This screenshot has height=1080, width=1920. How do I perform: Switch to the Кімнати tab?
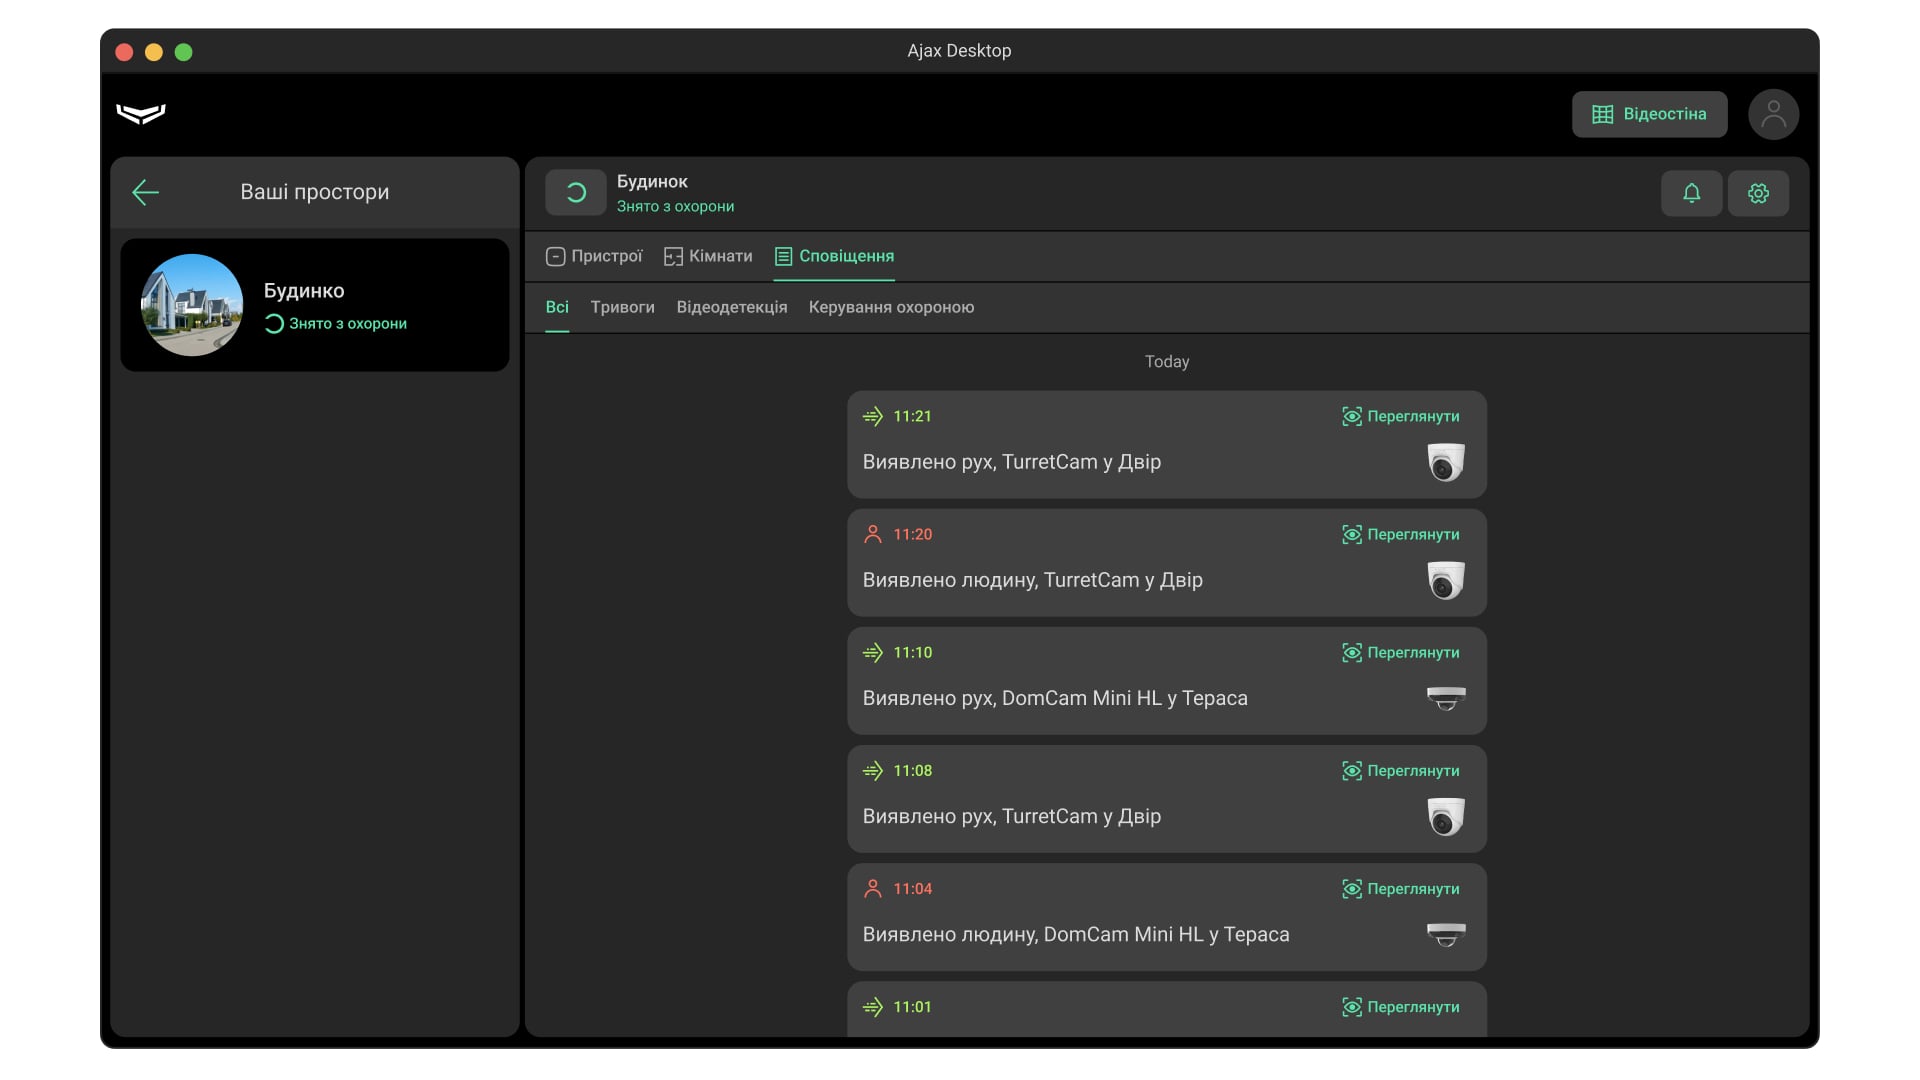[x=708, y=256]
